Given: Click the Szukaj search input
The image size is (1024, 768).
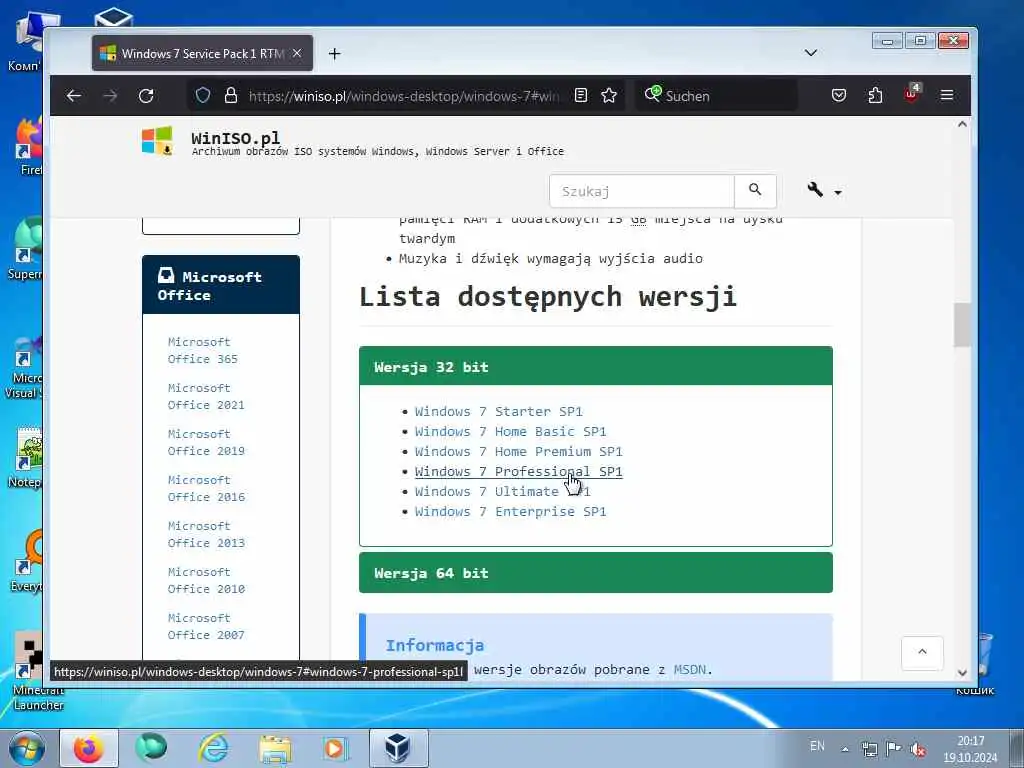Looking at the screenshot, I should coord(642,191).
